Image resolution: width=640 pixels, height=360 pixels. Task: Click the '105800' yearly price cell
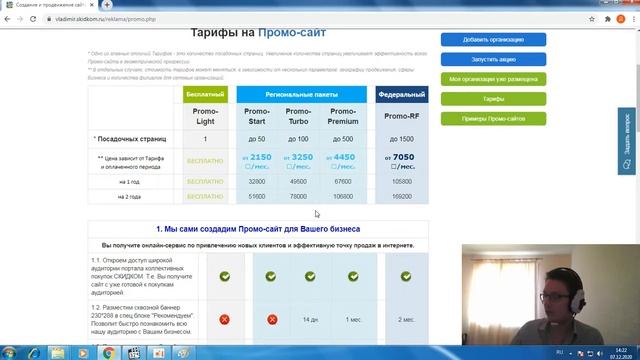point(402,182)
